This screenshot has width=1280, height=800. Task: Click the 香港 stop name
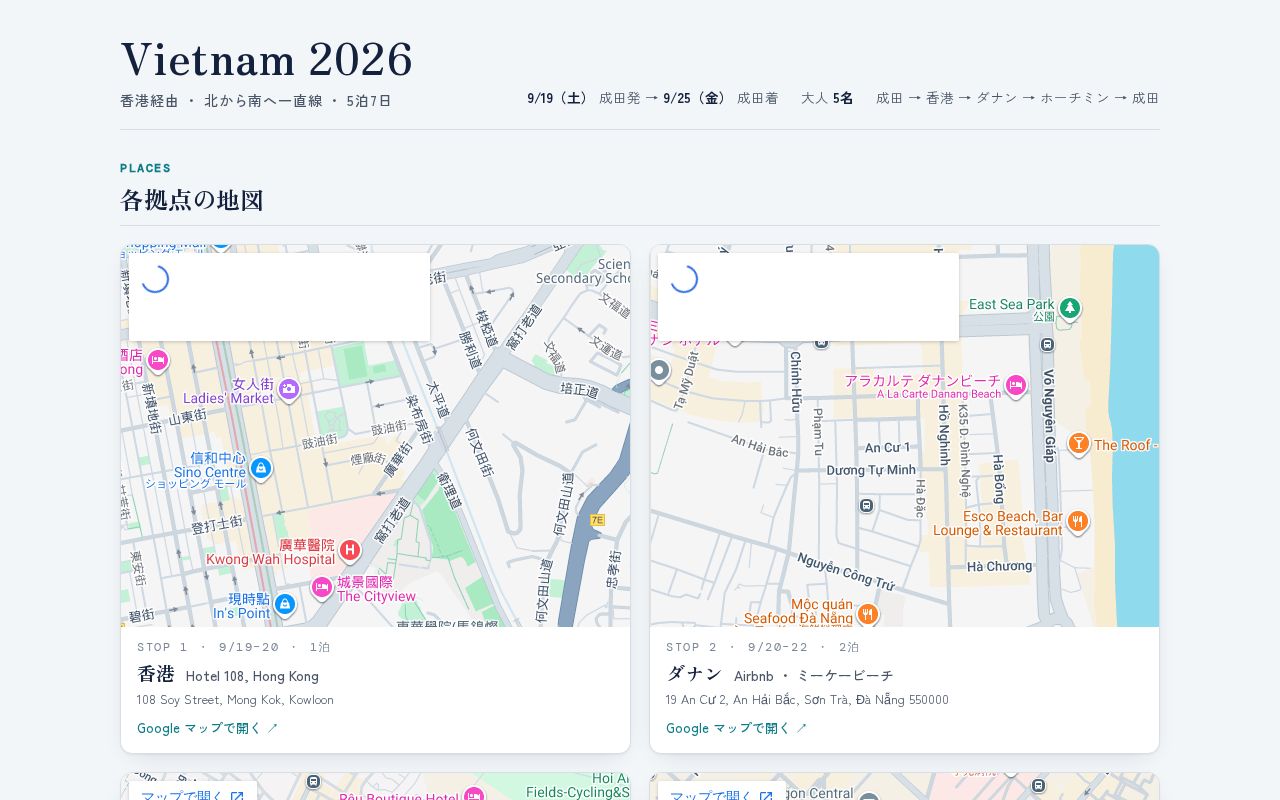pyautogui.click(x=156, y=674)
